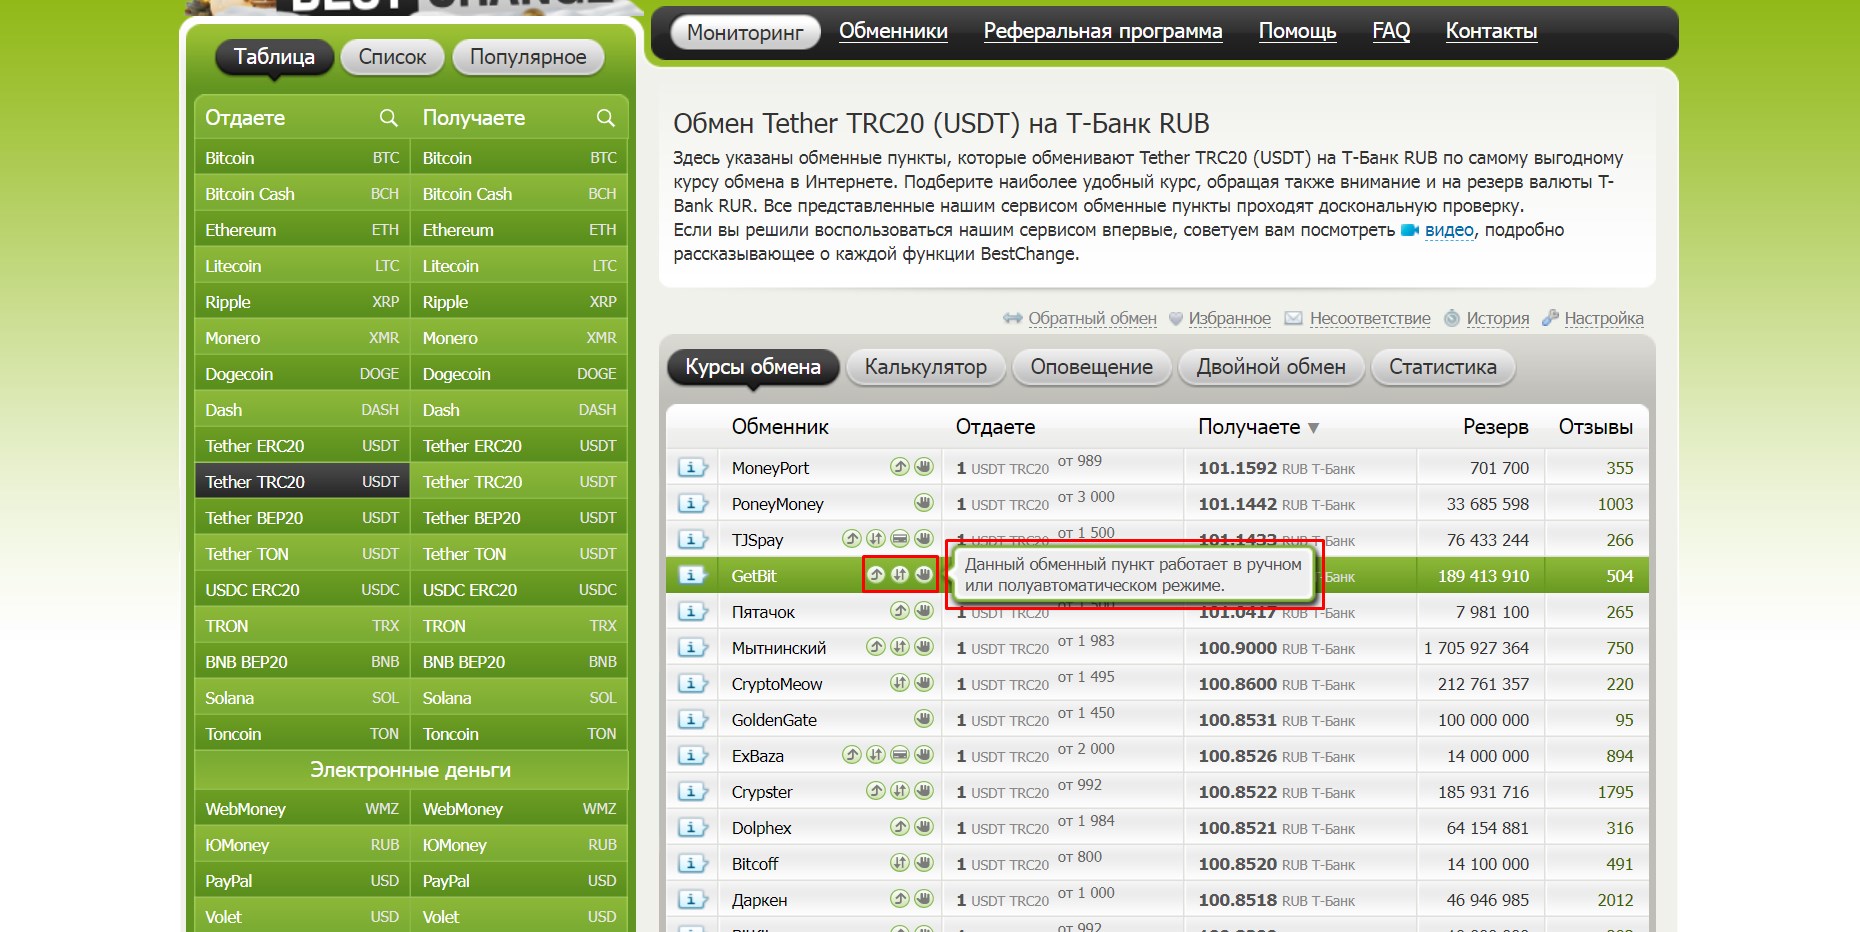Select Ethereum in Получаете column
Image resolution: width=1860 pixels, height=932 pixels.
point(519,230)
